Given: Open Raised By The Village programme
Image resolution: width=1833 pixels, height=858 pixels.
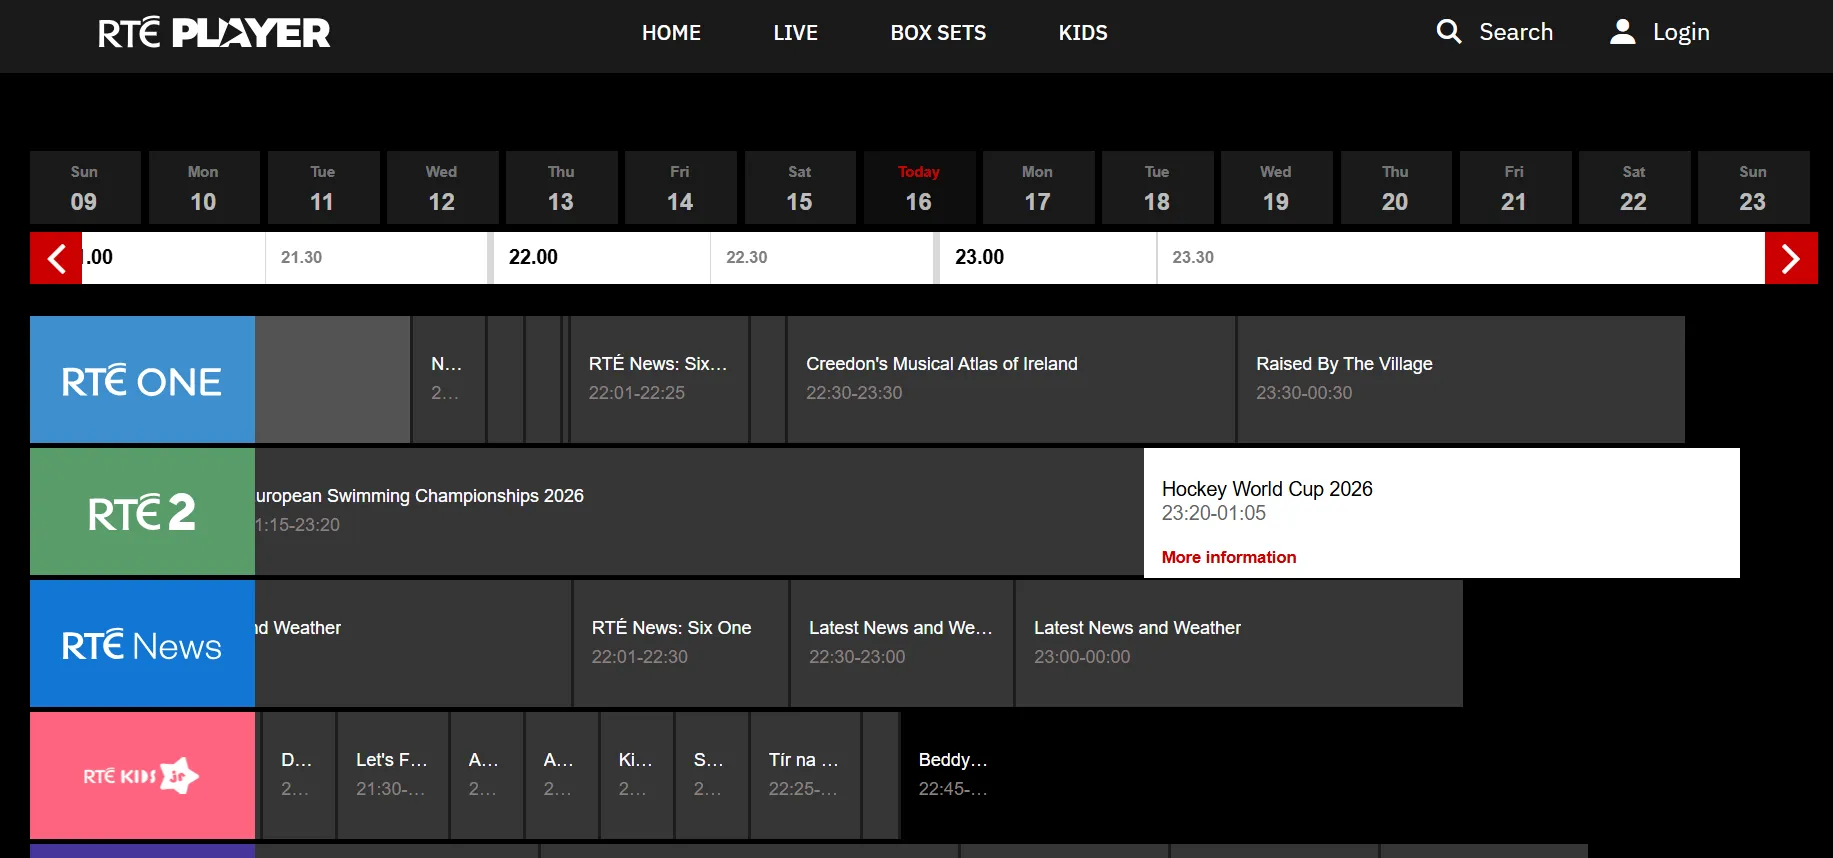Looking at the screenshot, I should coord(1461,380).
